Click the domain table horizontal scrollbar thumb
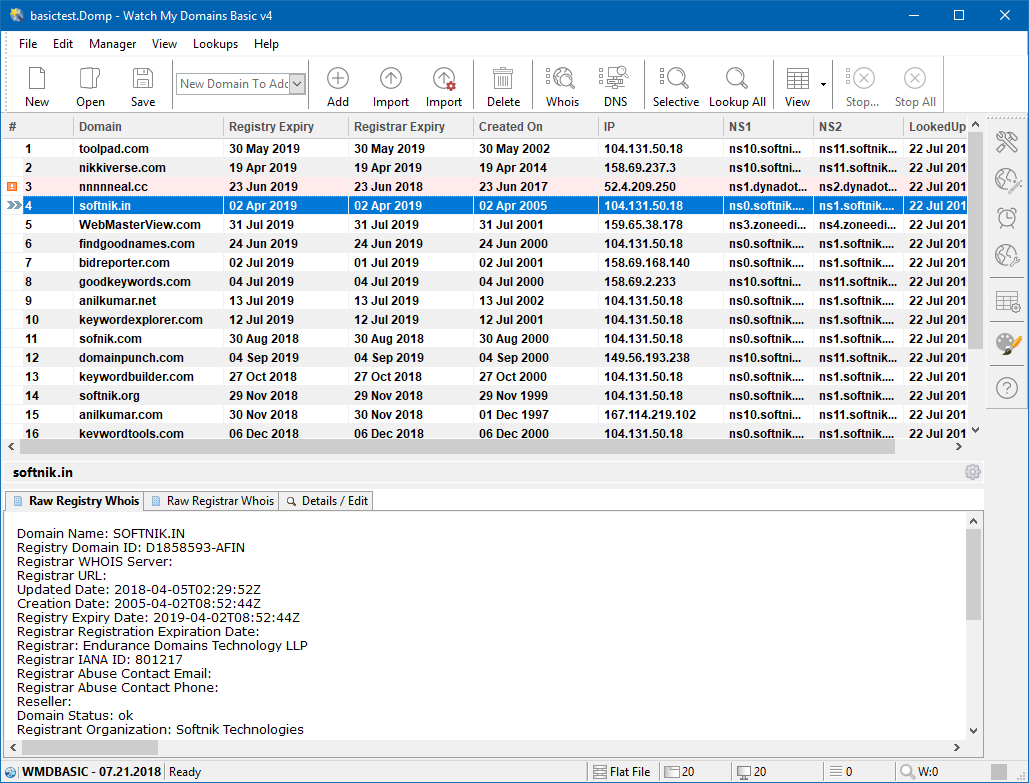 [x=457, y=446]
